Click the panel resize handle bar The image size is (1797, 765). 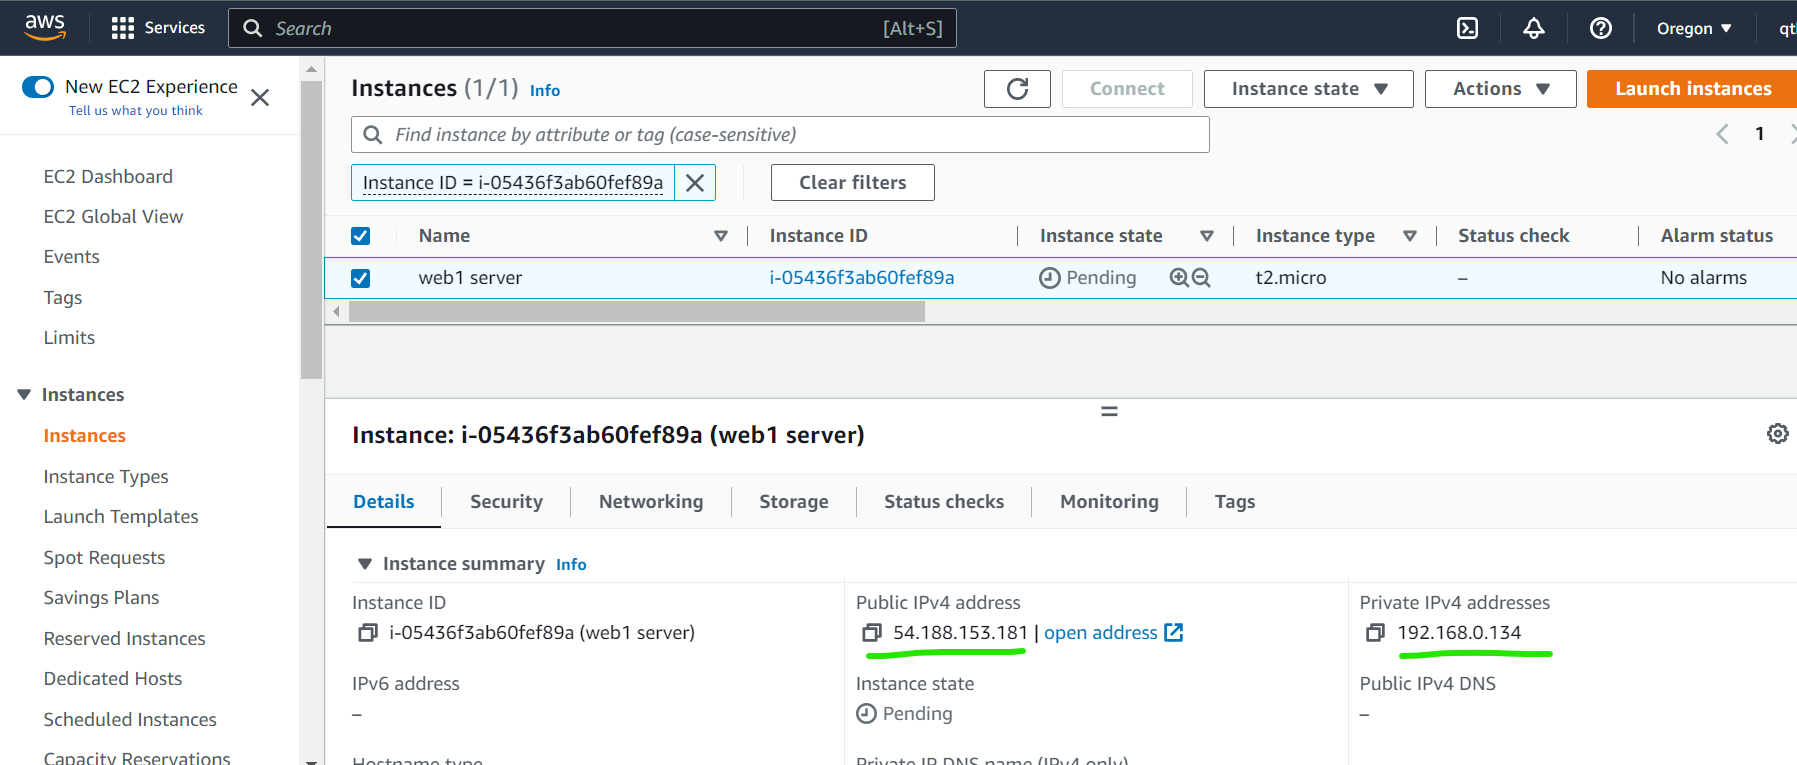click(x=1109, y=411)
